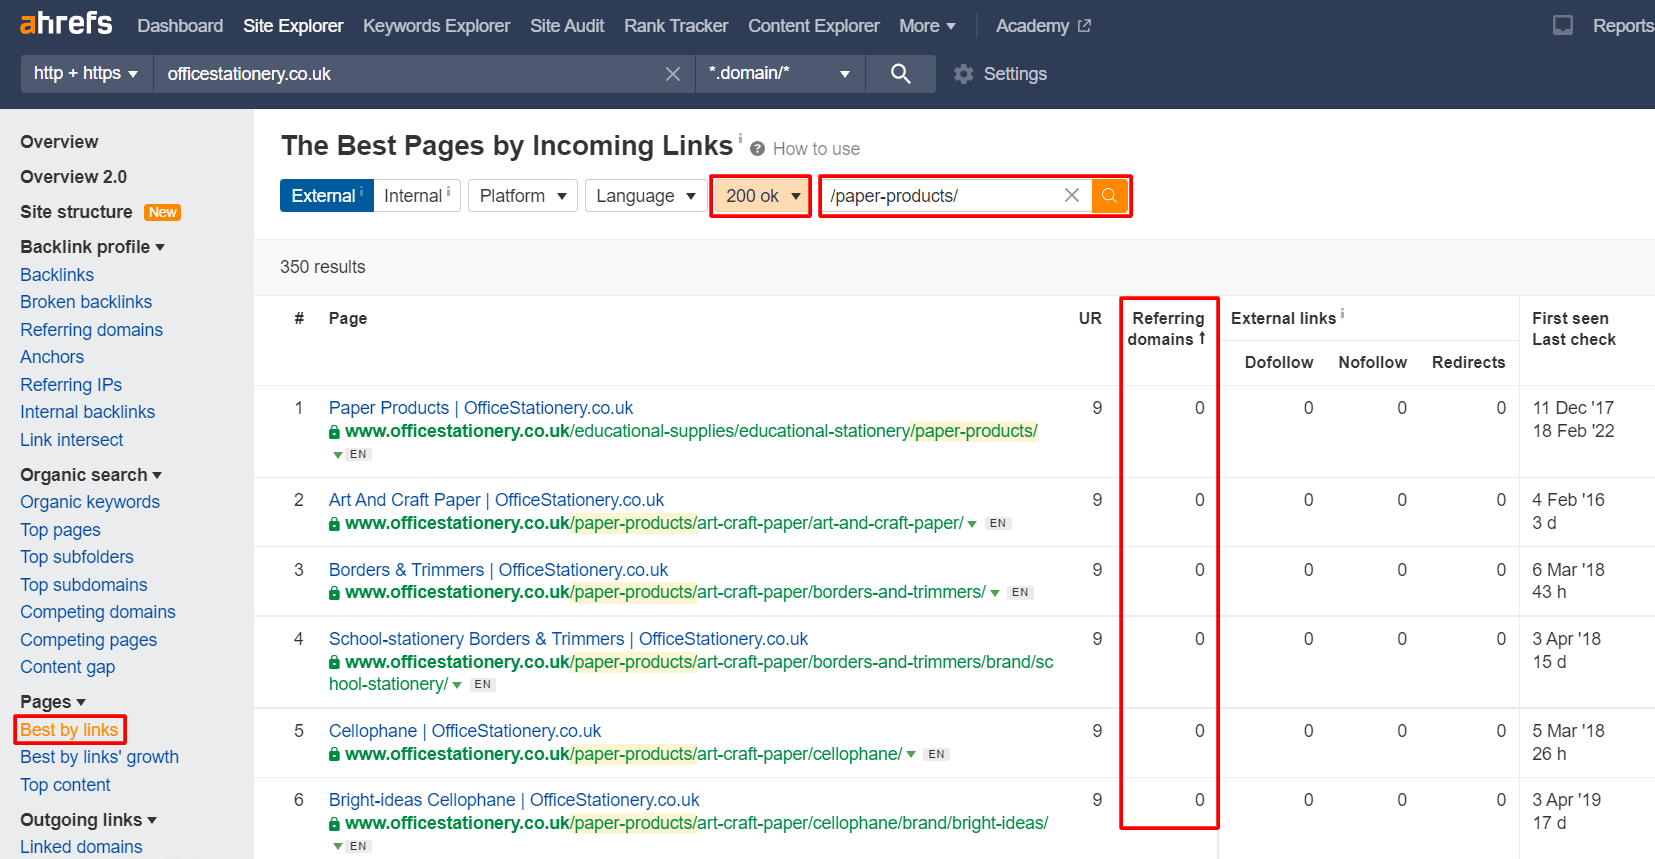
Task: Open Referring IPs report
Action: click(71, 385)
